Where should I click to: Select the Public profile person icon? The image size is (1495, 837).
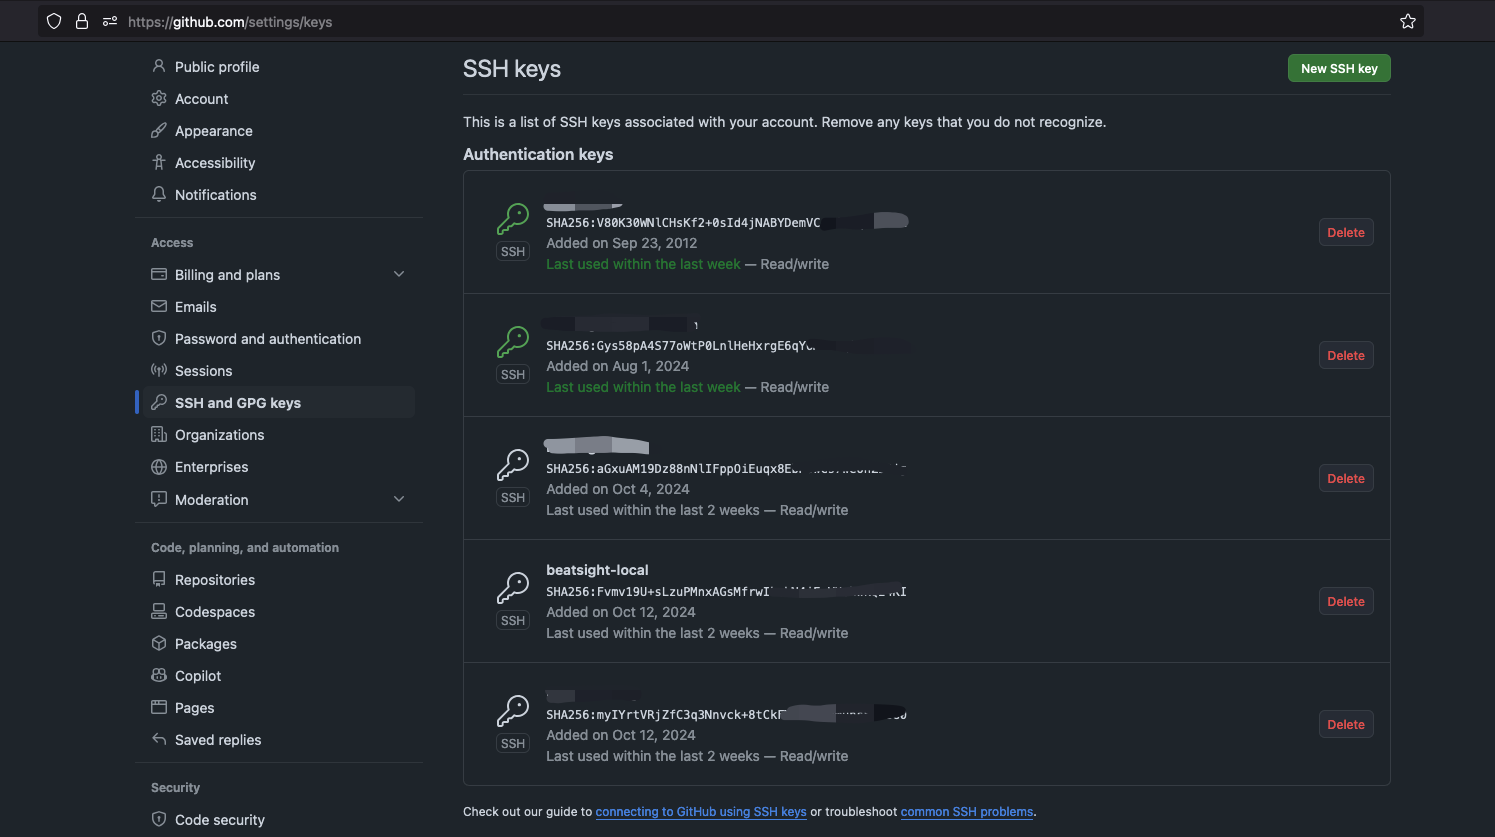point(160,66)
